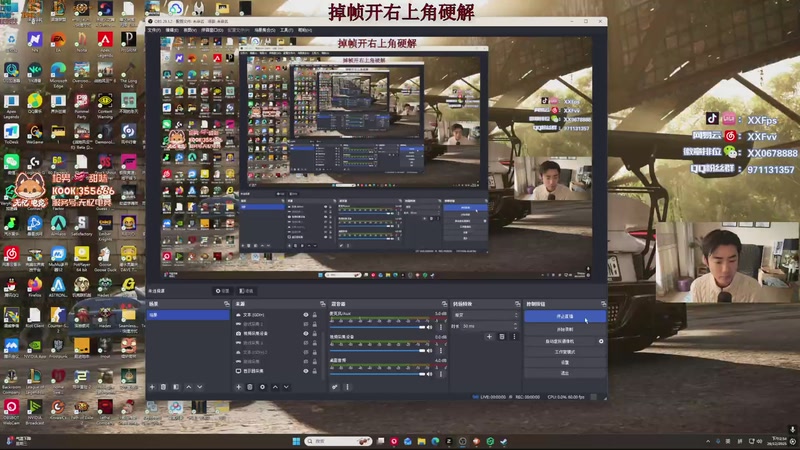Screen dimensions: 800x450
Task: Pop out the audio mixer dock panel
Action: pos(444,304)
